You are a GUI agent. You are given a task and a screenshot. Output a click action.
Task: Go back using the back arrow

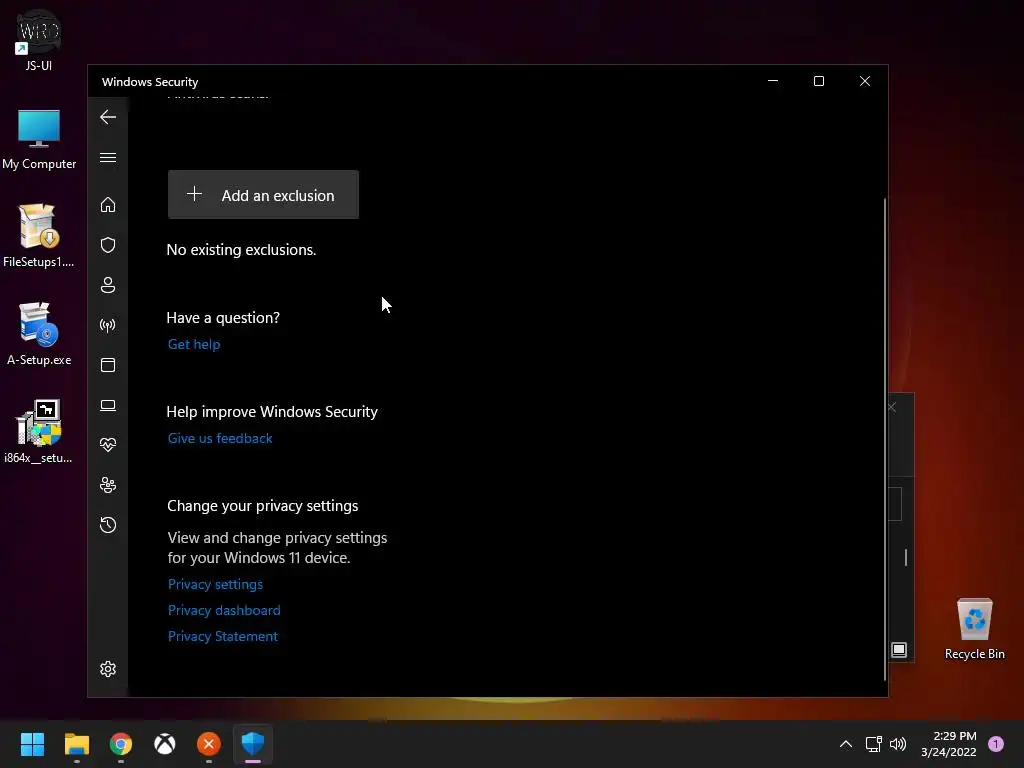tap(108, 118)
